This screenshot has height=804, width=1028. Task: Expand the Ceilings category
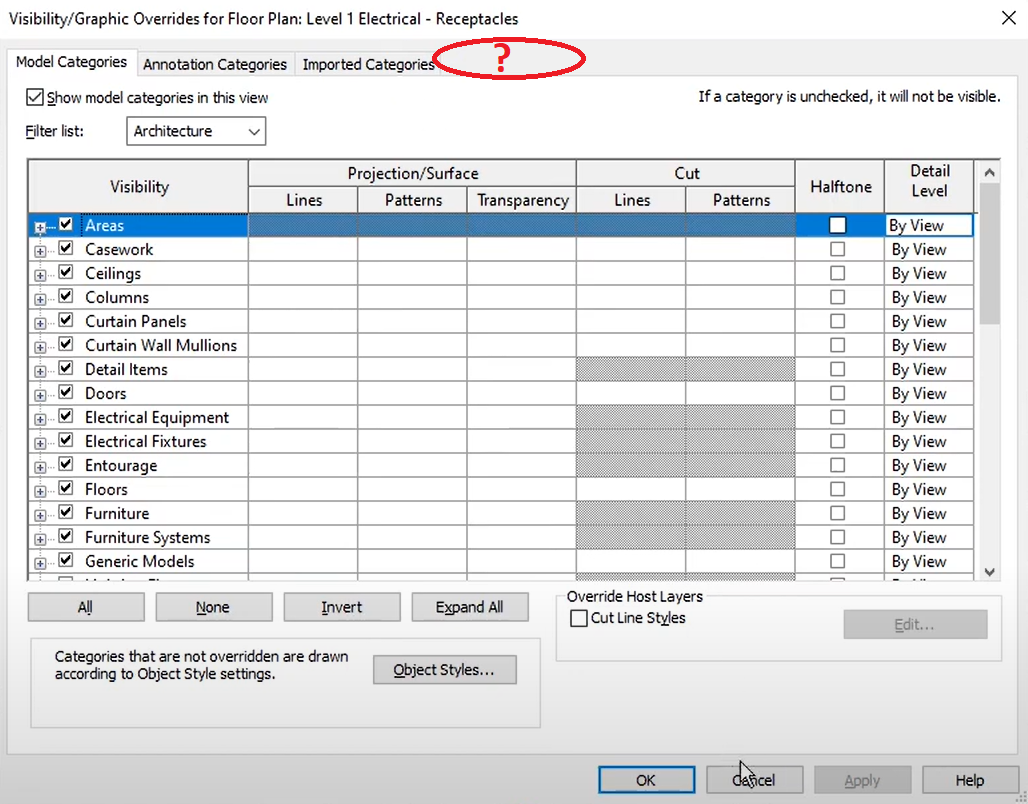40,275
